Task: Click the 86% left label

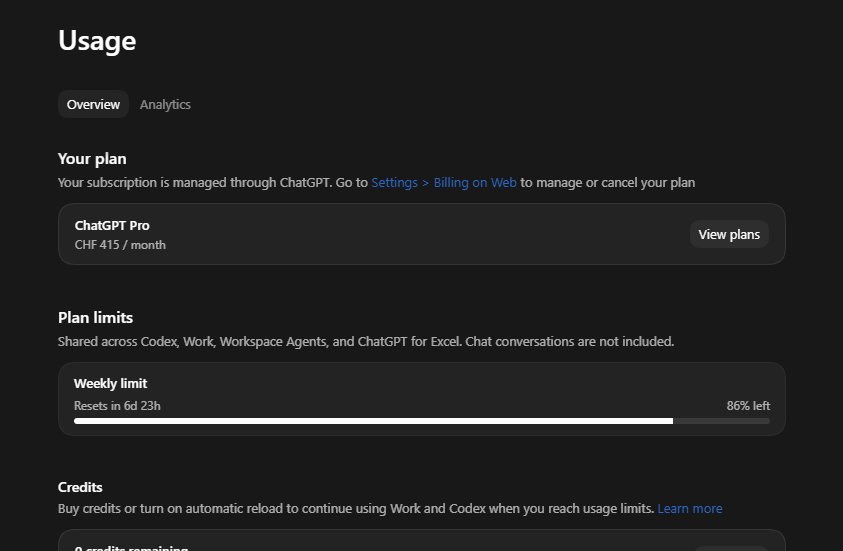Action: 748,406
